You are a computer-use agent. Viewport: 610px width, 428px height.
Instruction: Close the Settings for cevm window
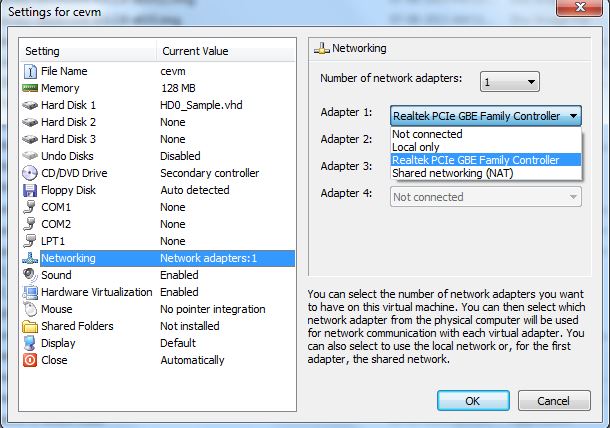point(580,7)
